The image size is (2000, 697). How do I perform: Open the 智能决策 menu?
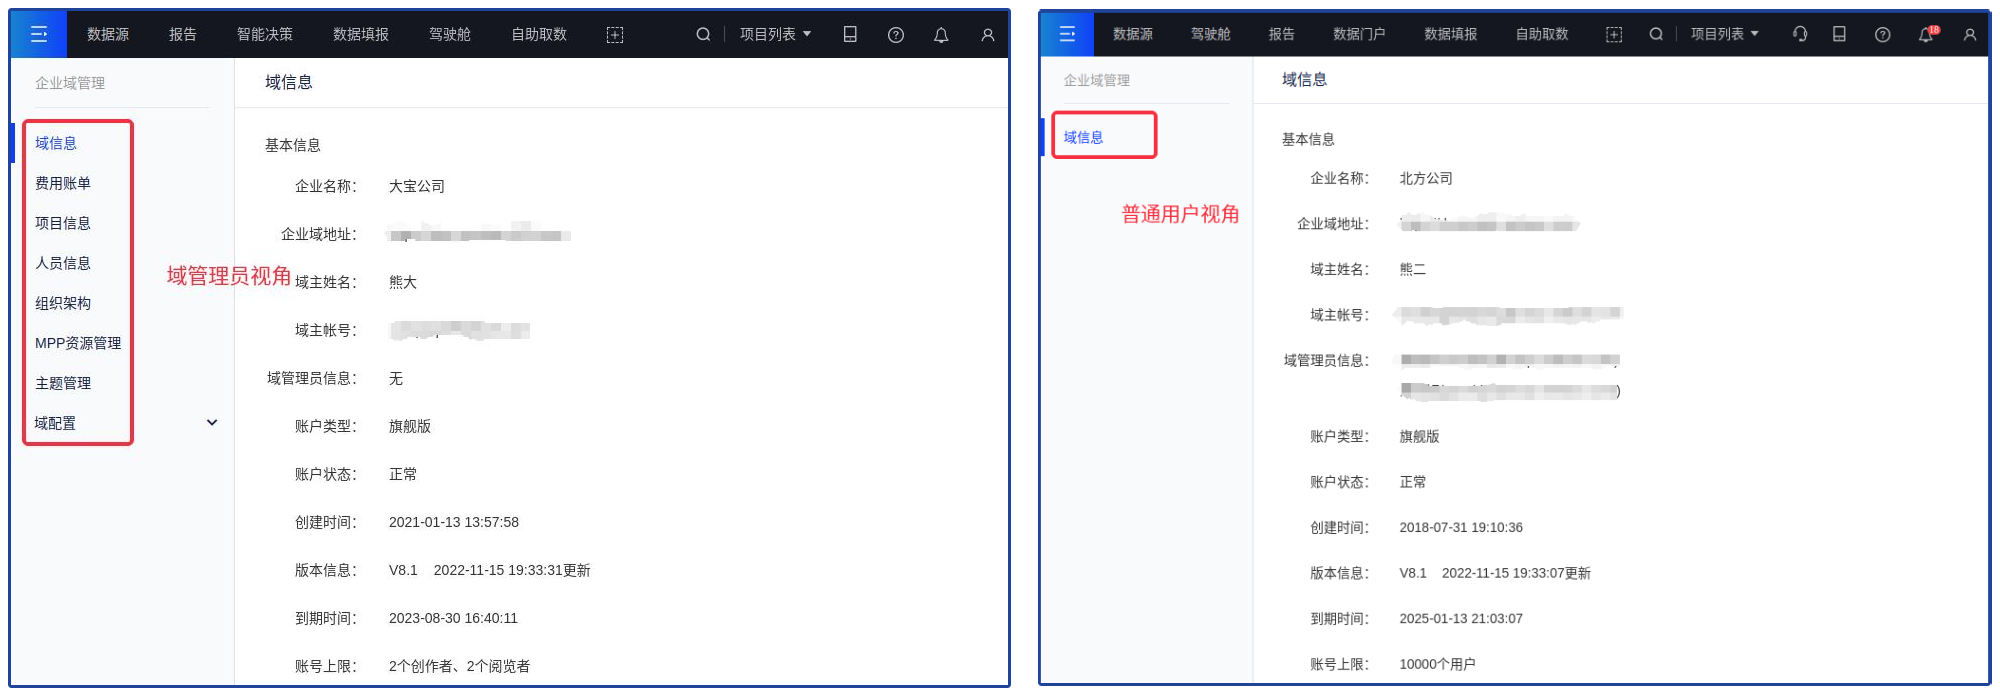coord(265,34)
